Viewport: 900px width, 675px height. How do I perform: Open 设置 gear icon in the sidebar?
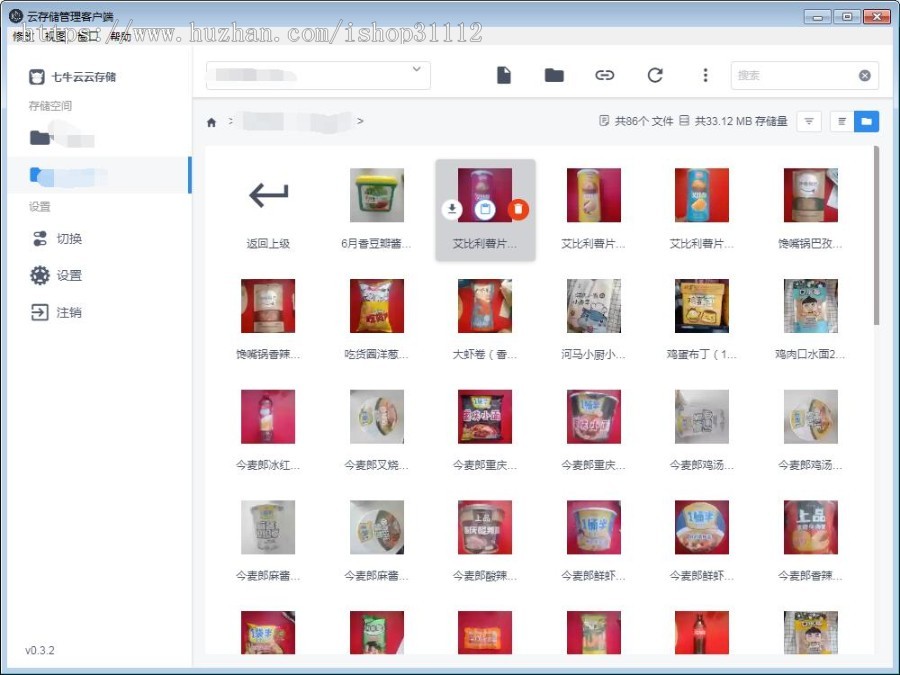coord(40,276)
